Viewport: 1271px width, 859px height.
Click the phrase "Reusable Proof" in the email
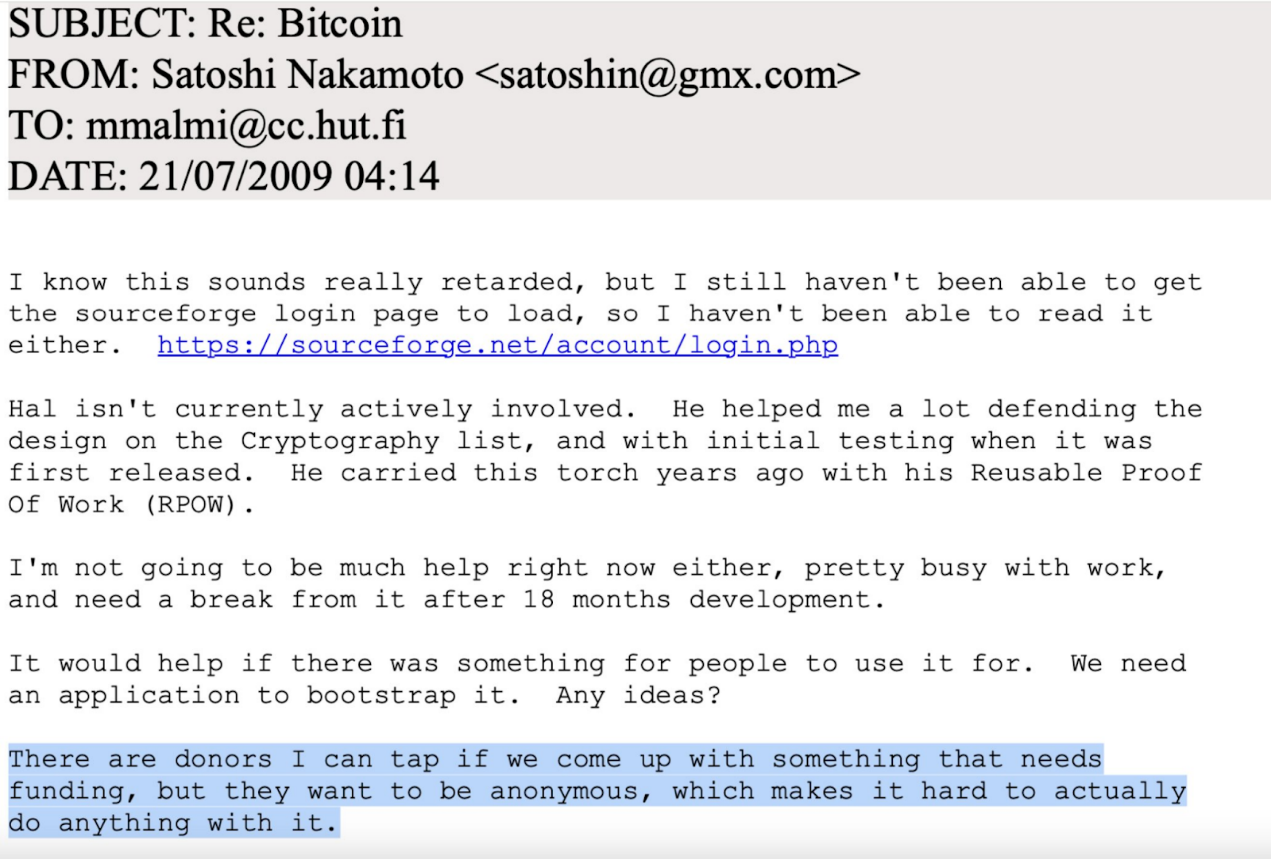coord(1086,473)
